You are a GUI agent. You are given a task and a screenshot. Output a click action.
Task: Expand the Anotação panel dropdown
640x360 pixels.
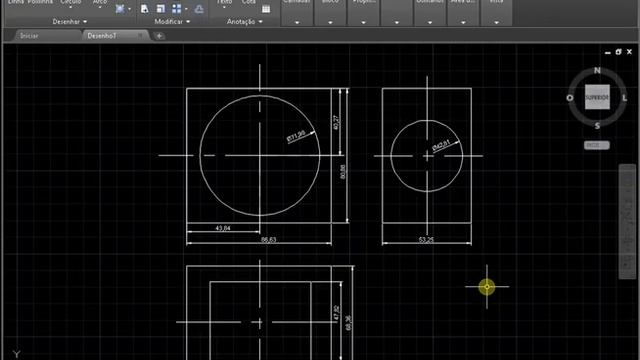[x=244, y=22]
